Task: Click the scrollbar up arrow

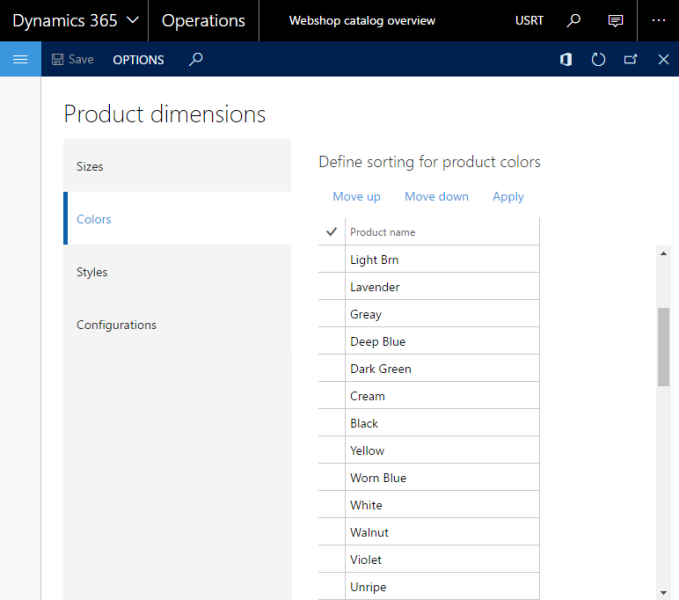Action: click(x=663, y=254)
